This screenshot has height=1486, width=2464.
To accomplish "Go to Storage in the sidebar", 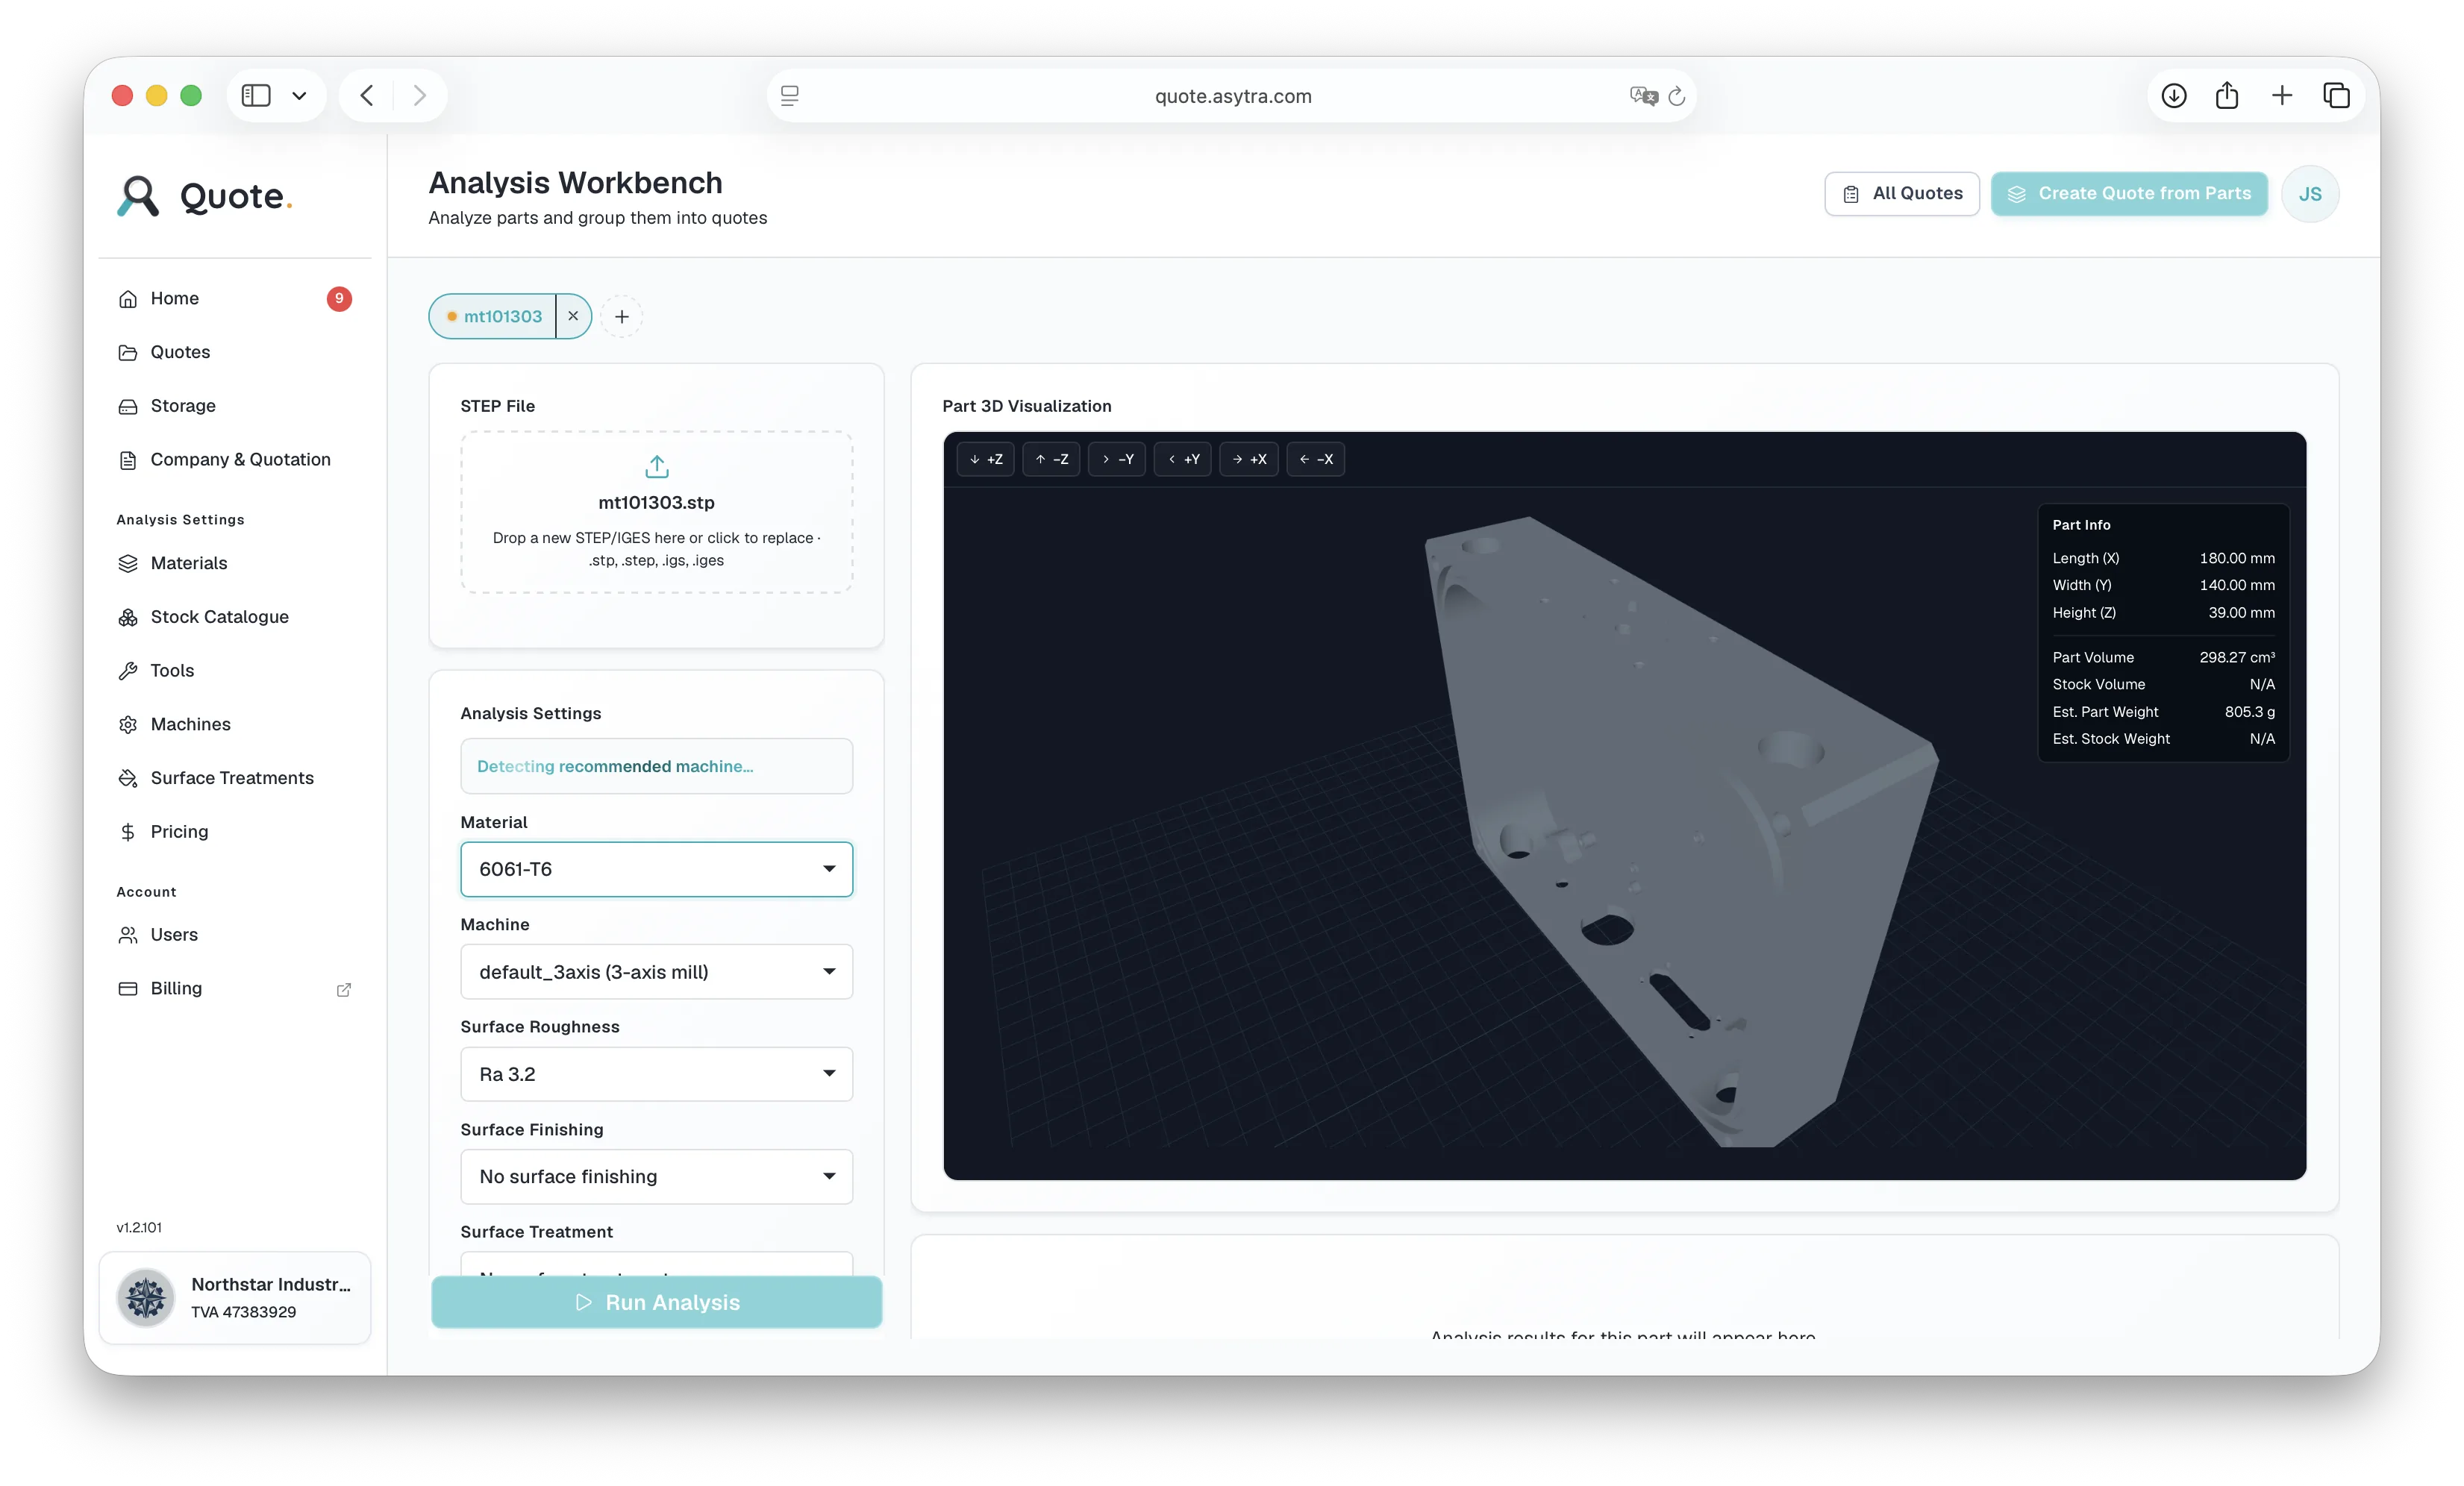I will tap(234, 405).
